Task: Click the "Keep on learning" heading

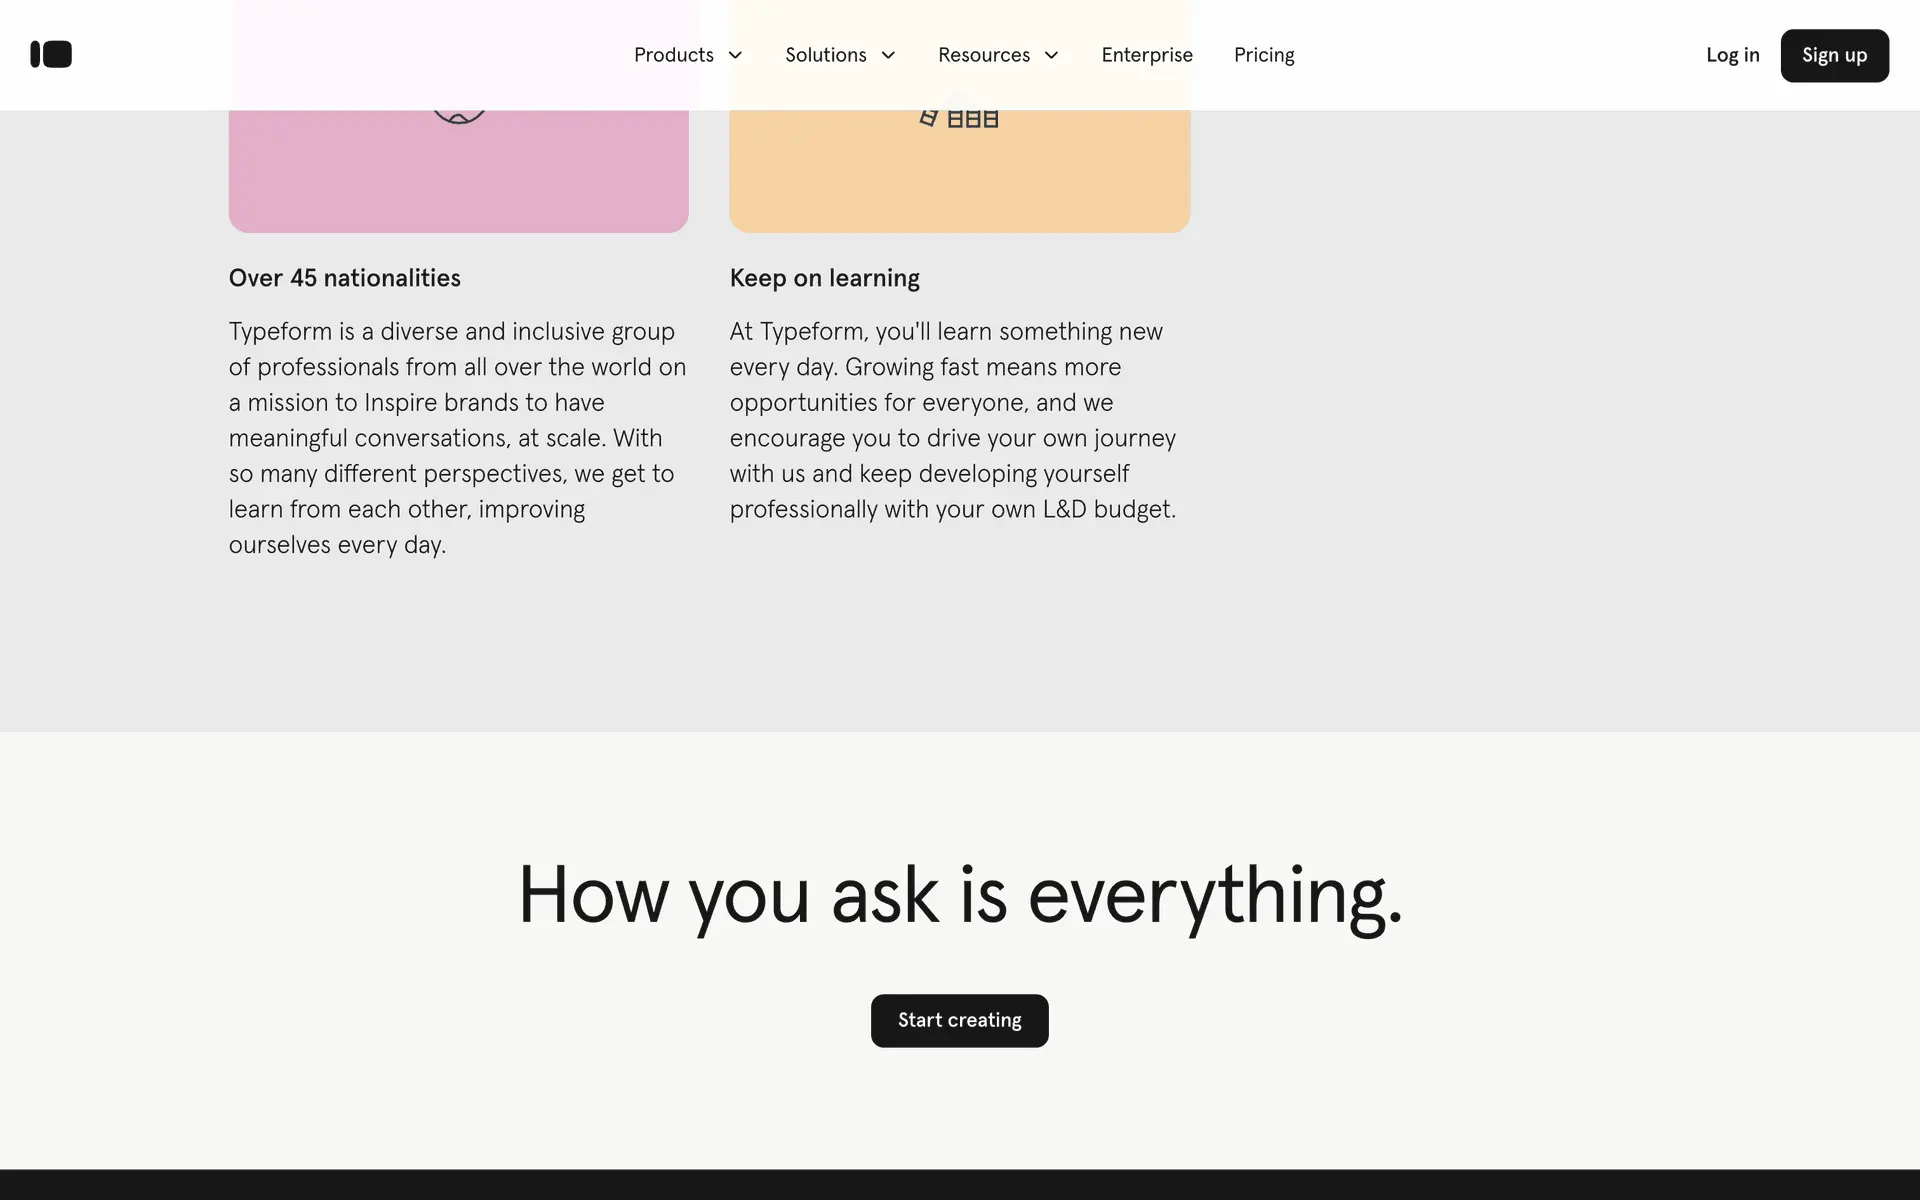Action: pos(824,278)
